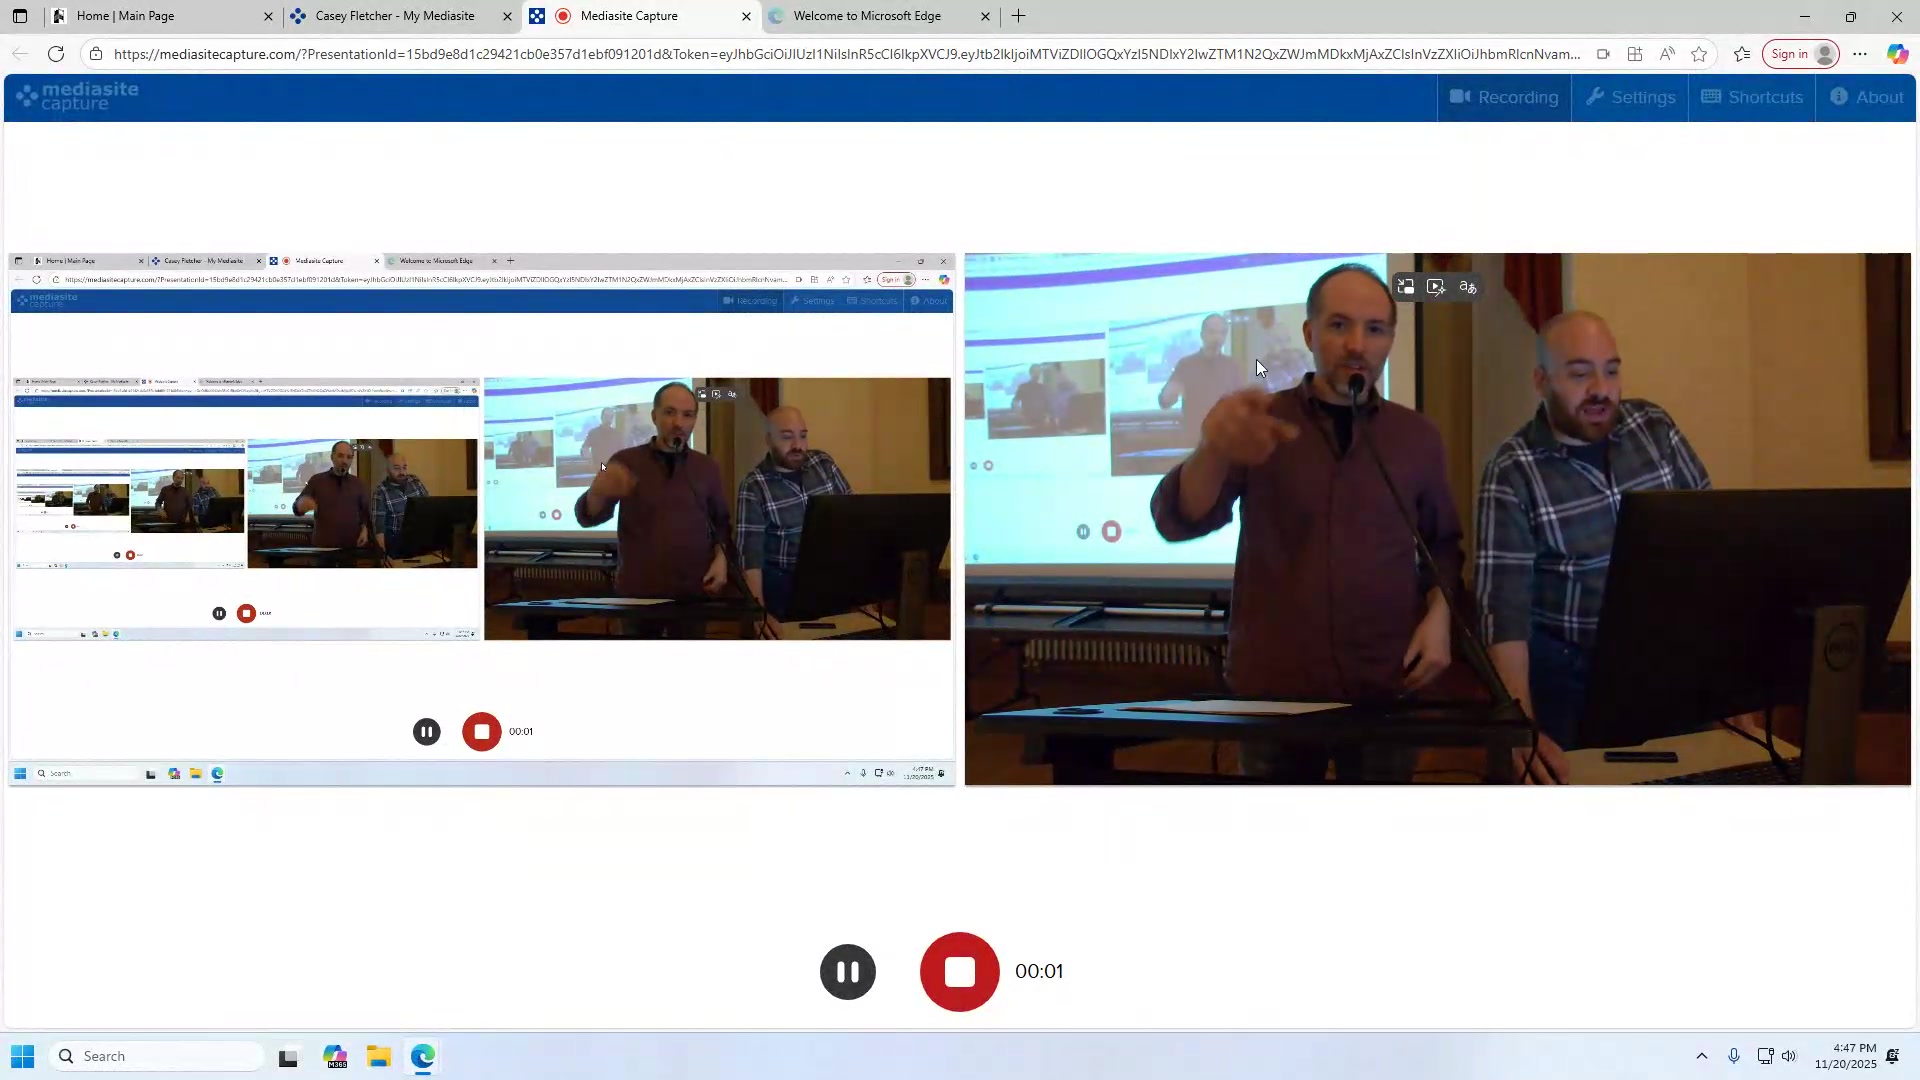Open the favorites bar list

click(1742, 55)
